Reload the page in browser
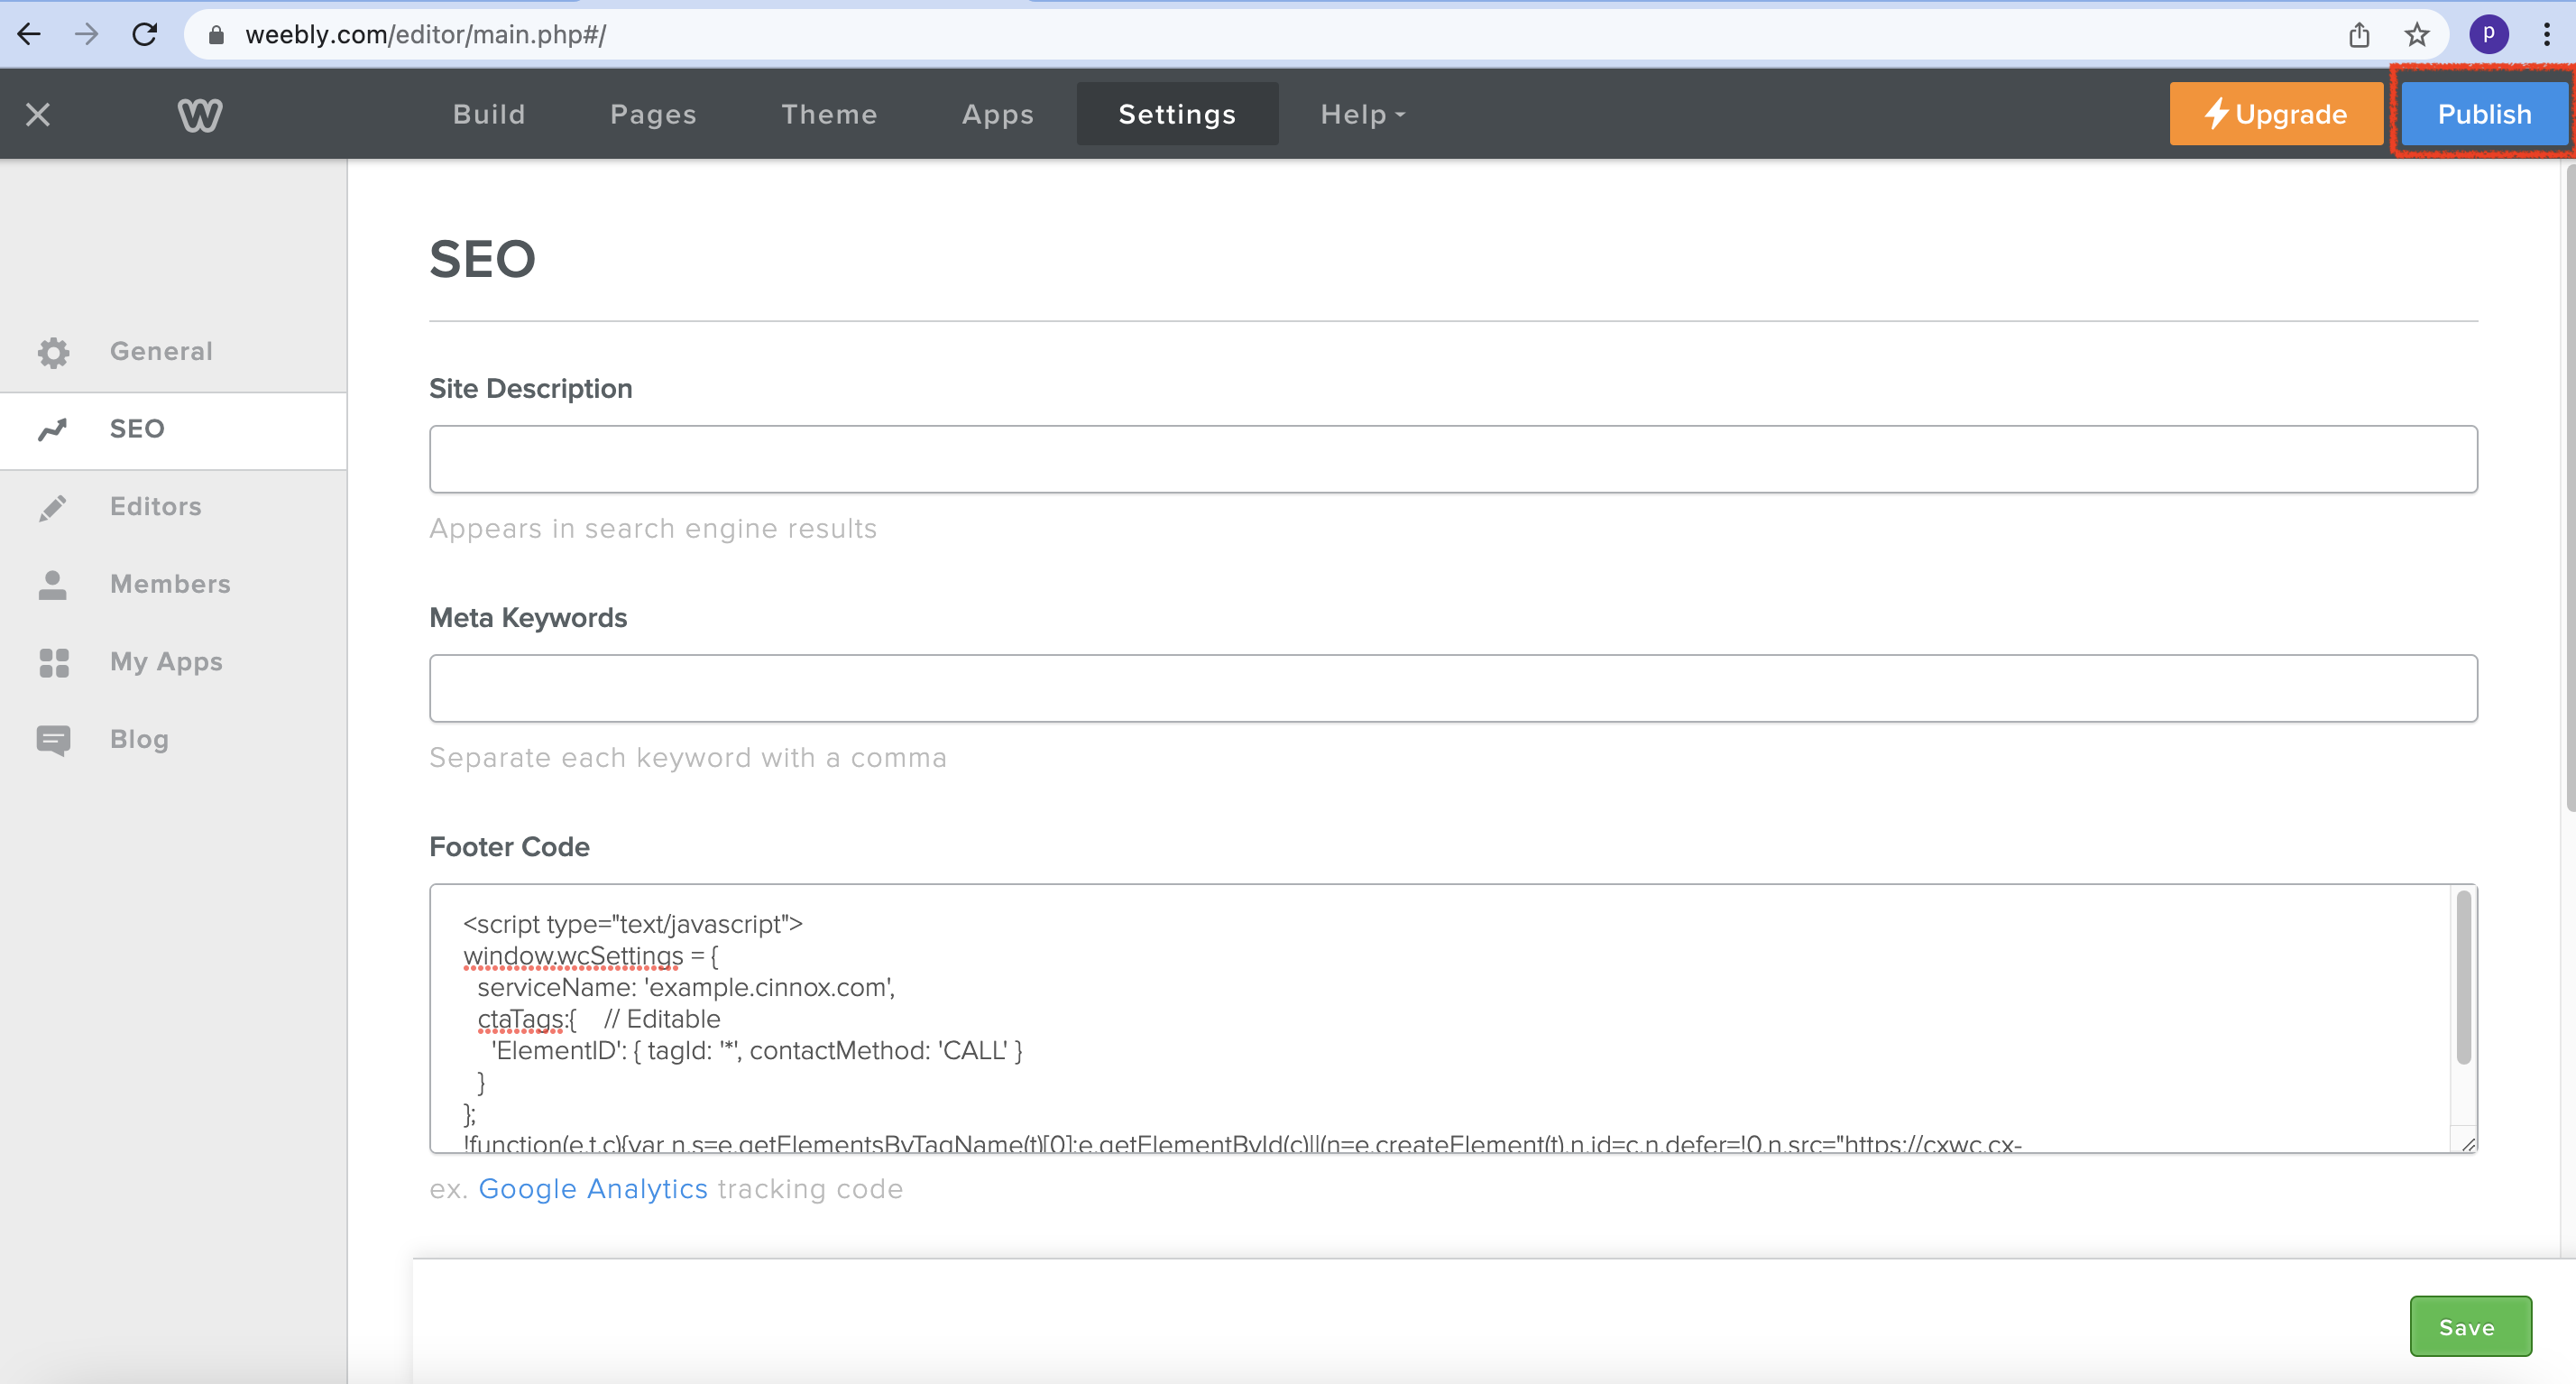 pyautogui.click(x=145, y=35)
